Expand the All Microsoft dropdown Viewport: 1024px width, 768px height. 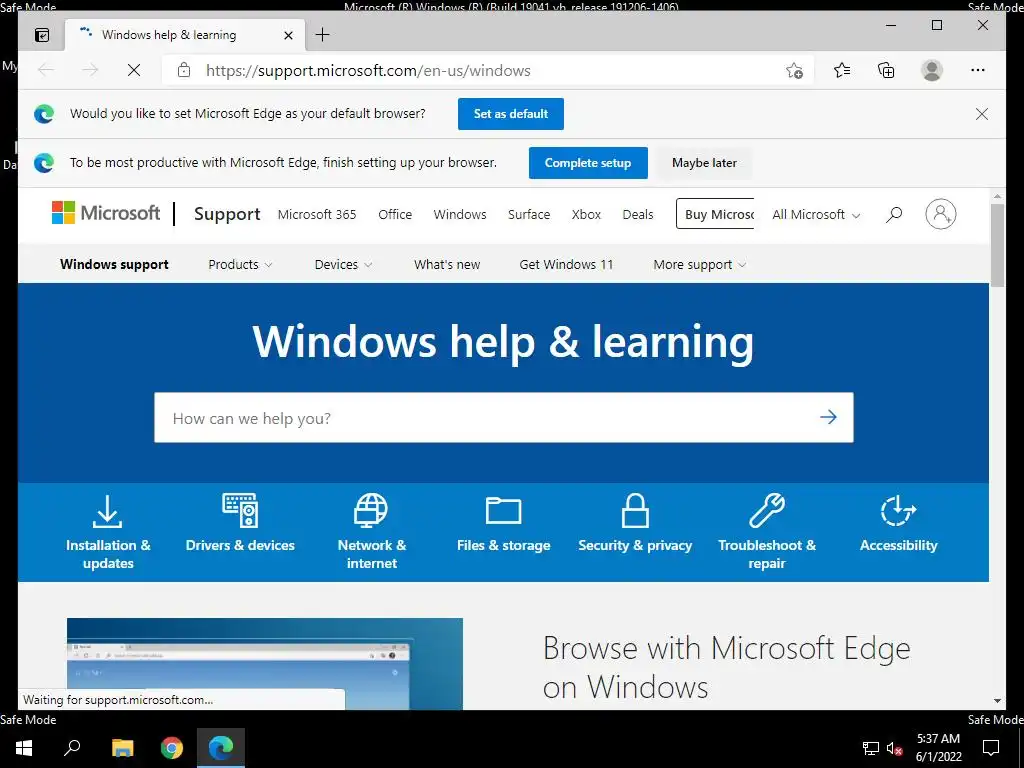[x=816, y=214]
